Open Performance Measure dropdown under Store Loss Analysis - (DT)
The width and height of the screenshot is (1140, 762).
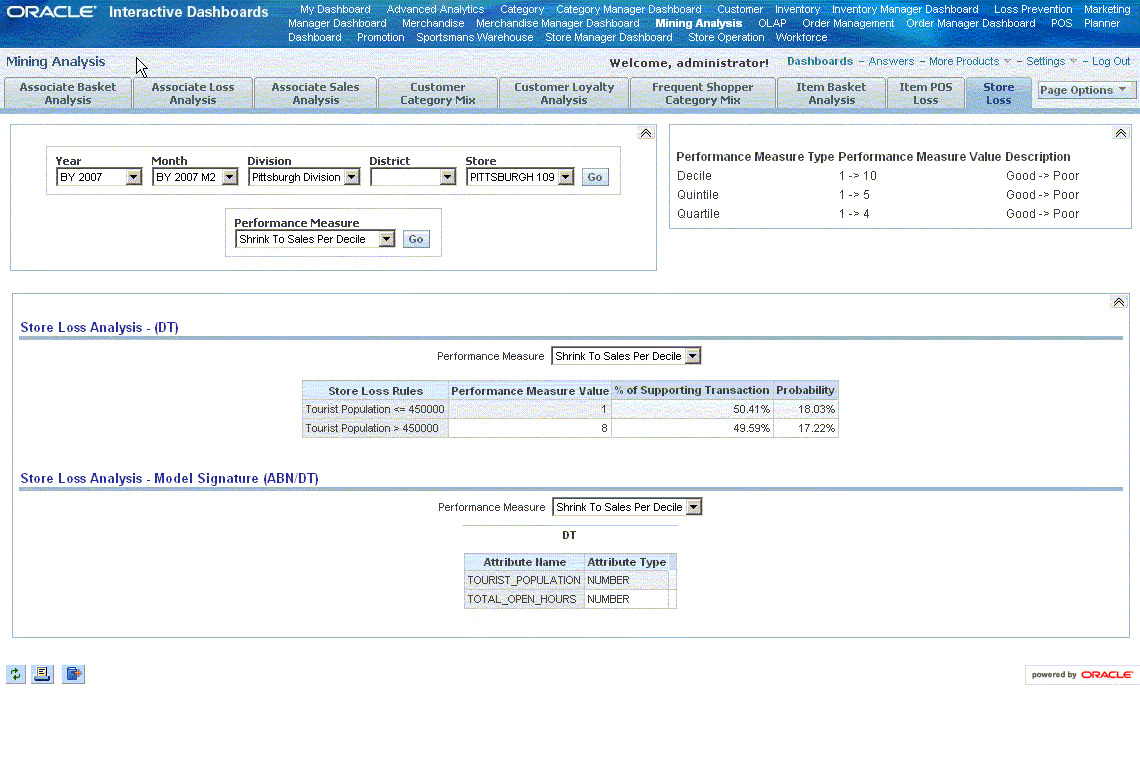(625, 356)
